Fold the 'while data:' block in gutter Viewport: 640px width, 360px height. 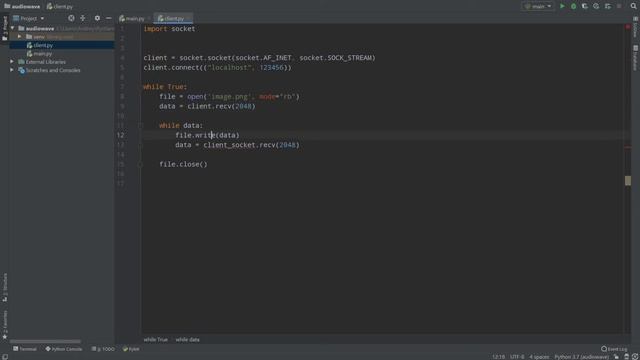click(x=140, y=126)
